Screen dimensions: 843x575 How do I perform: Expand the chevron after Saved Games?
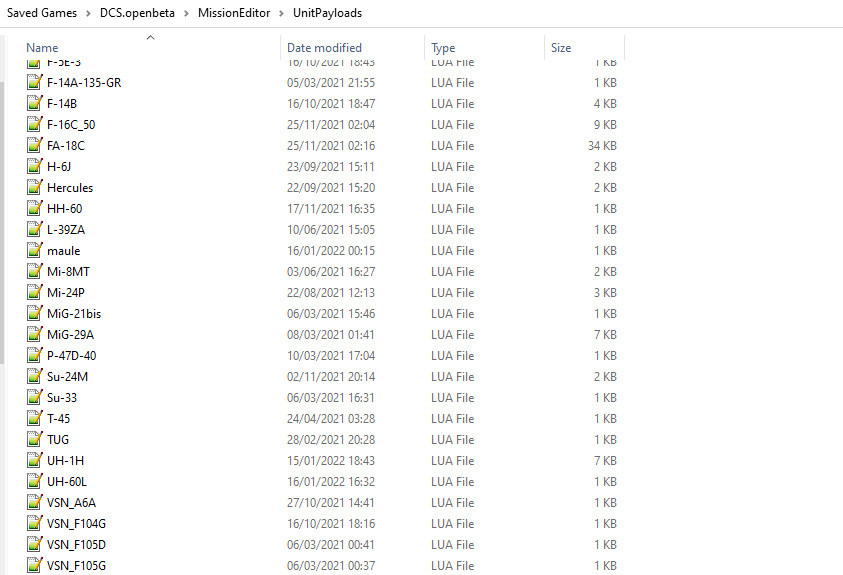88,13
